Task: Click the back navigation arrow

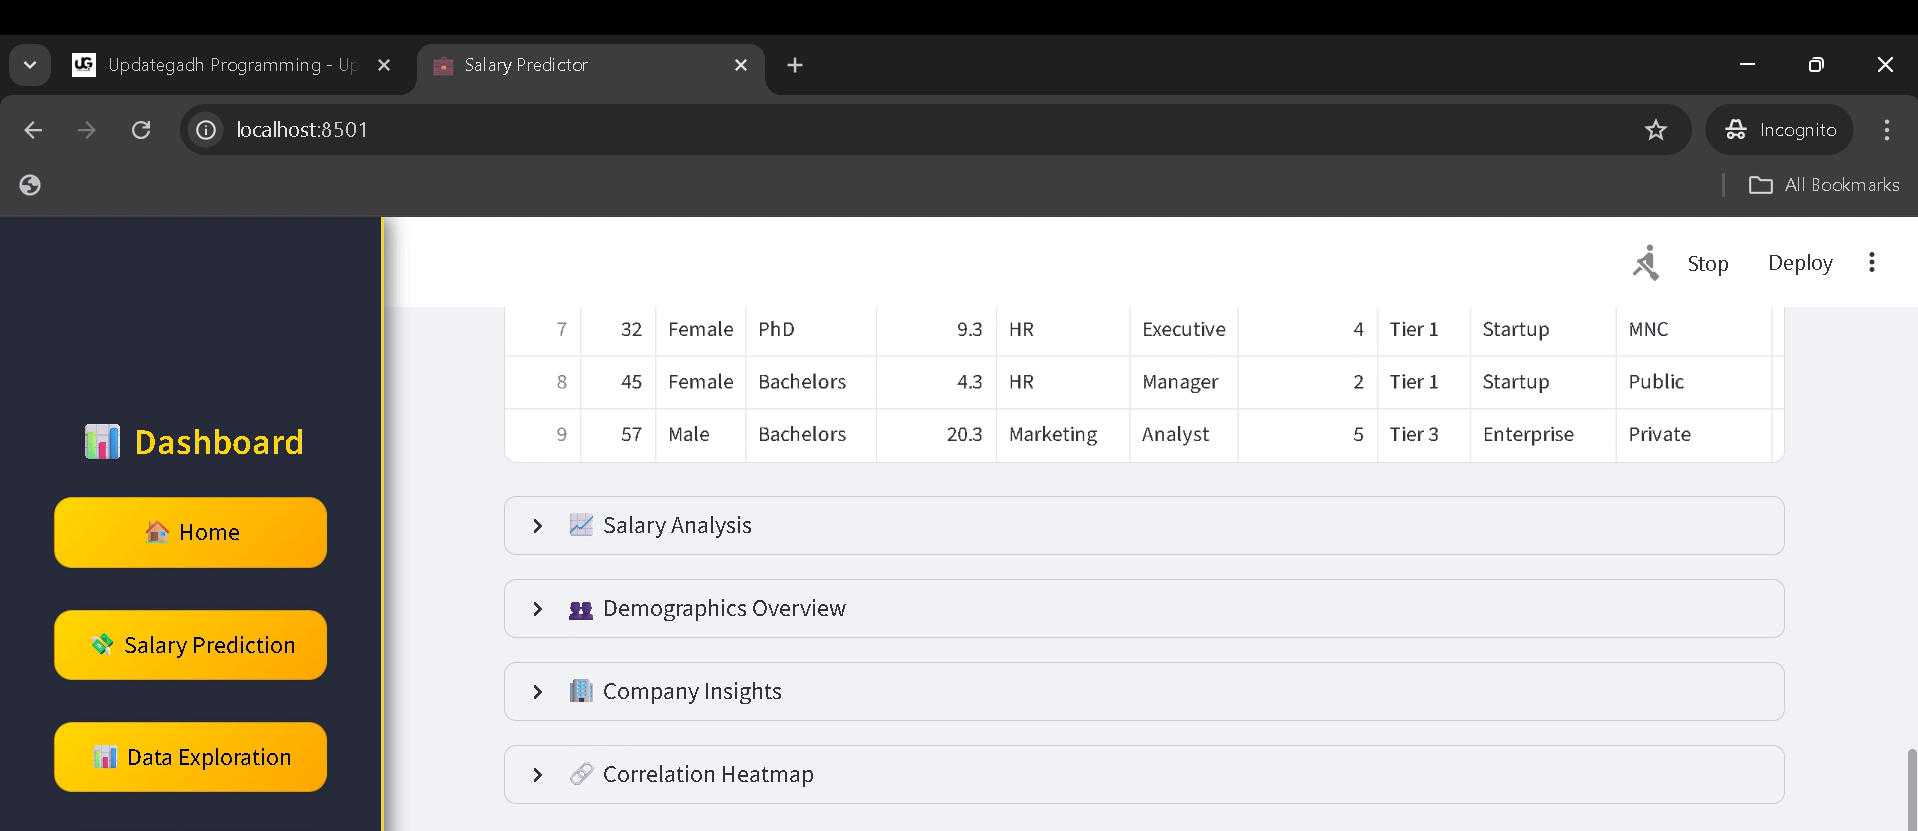Action: [33, 130]
